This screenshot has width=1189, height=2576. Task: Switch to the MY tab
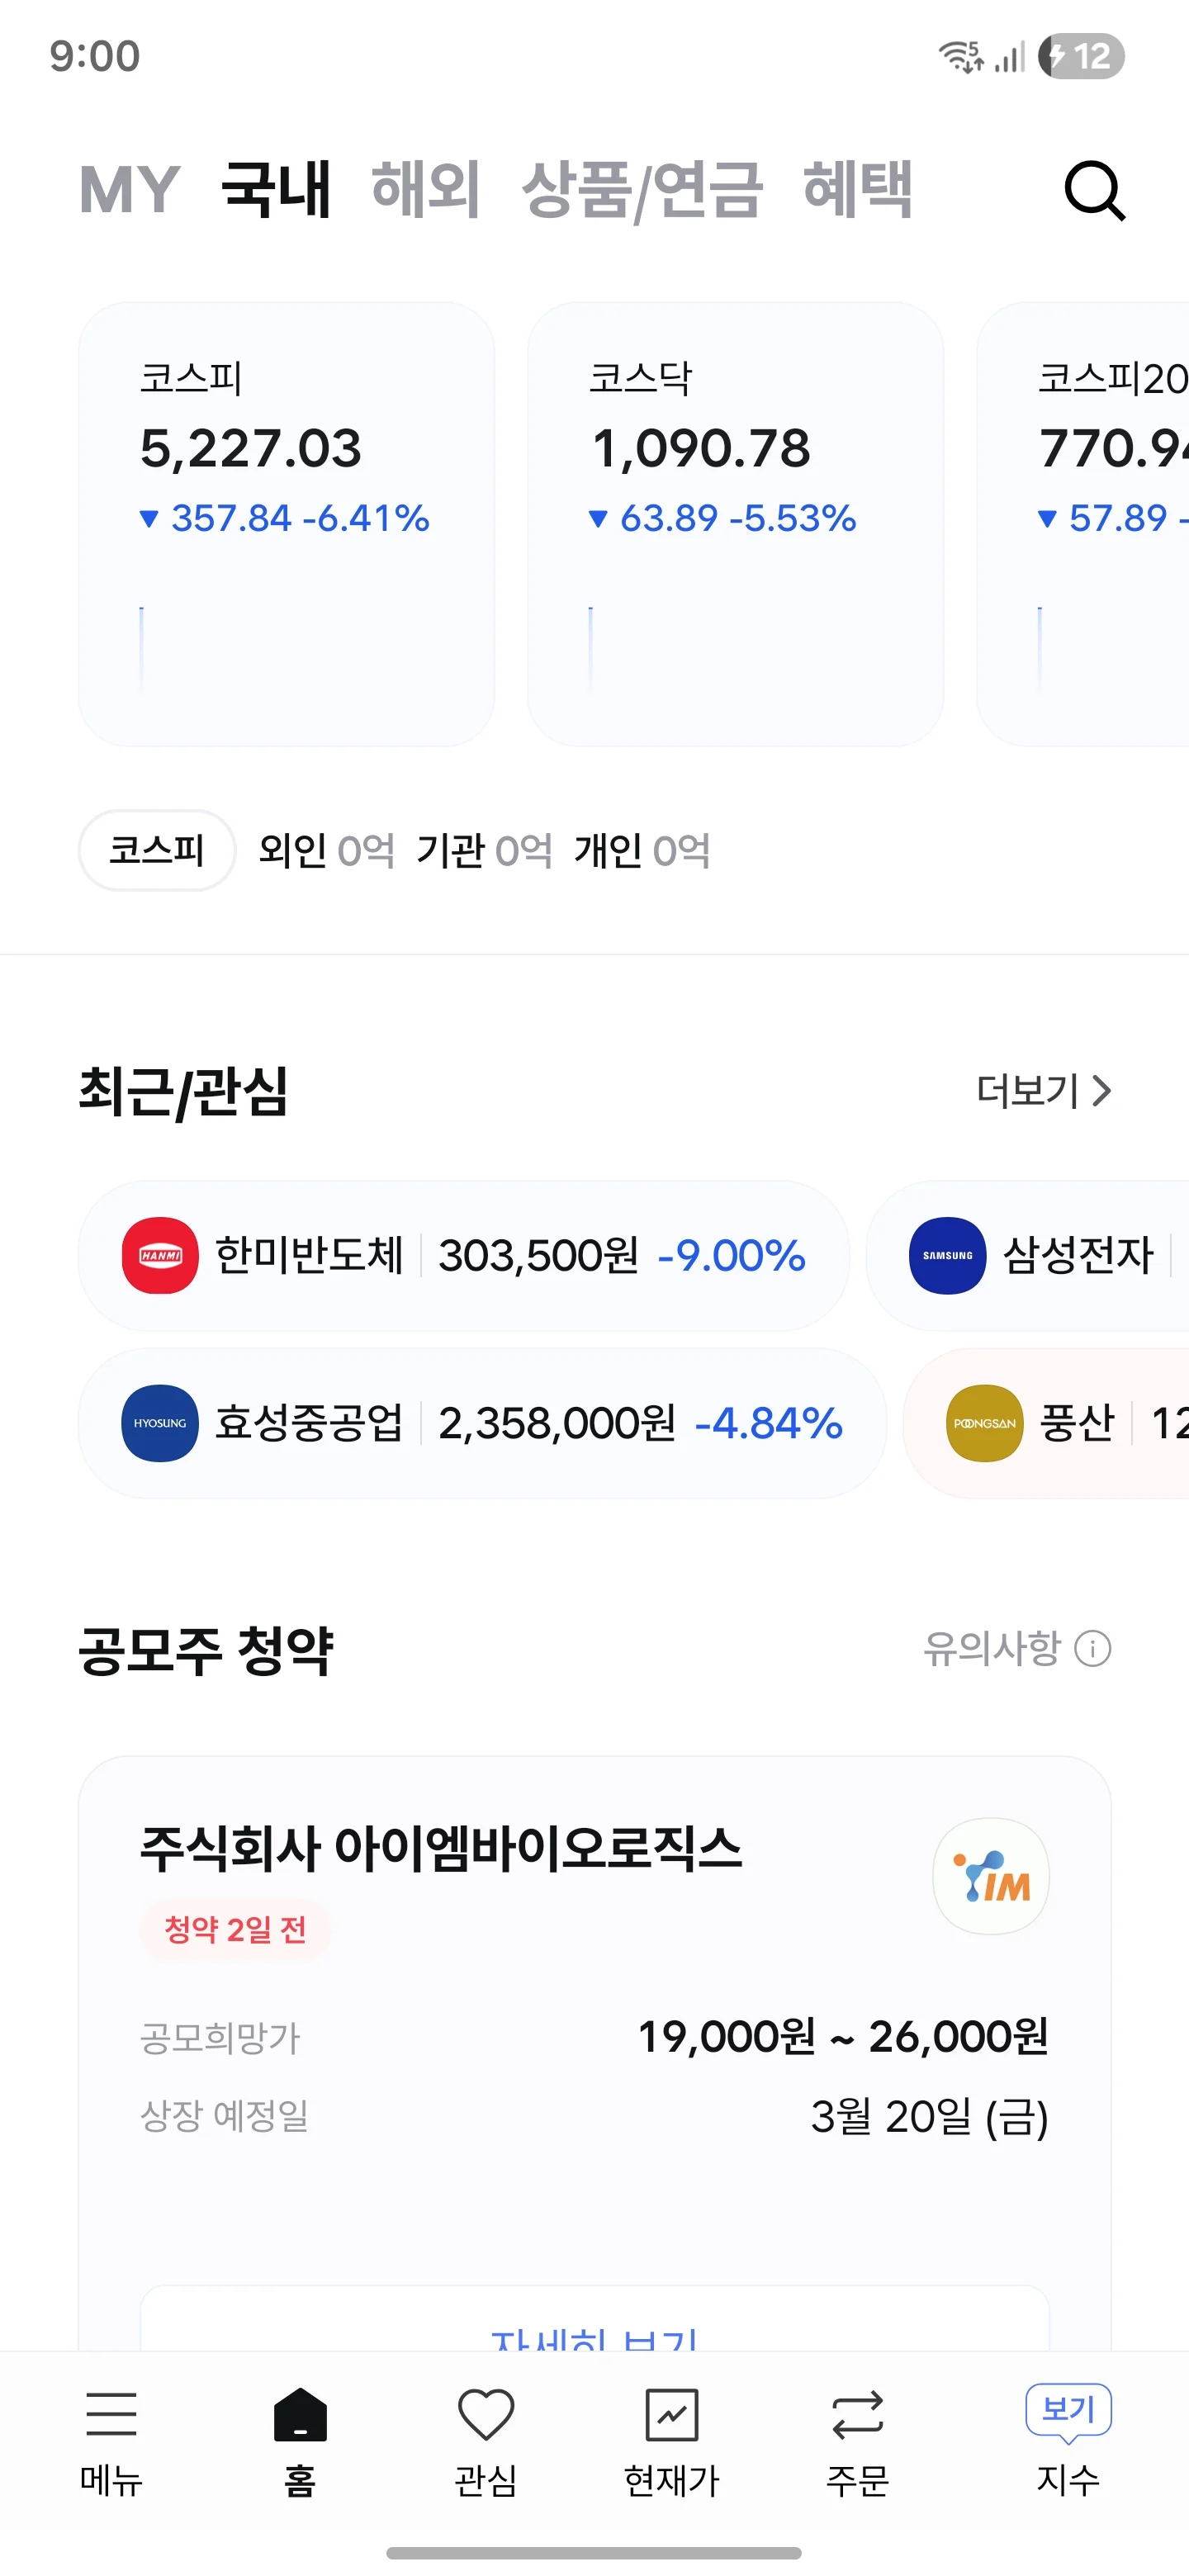coord(129,189)
